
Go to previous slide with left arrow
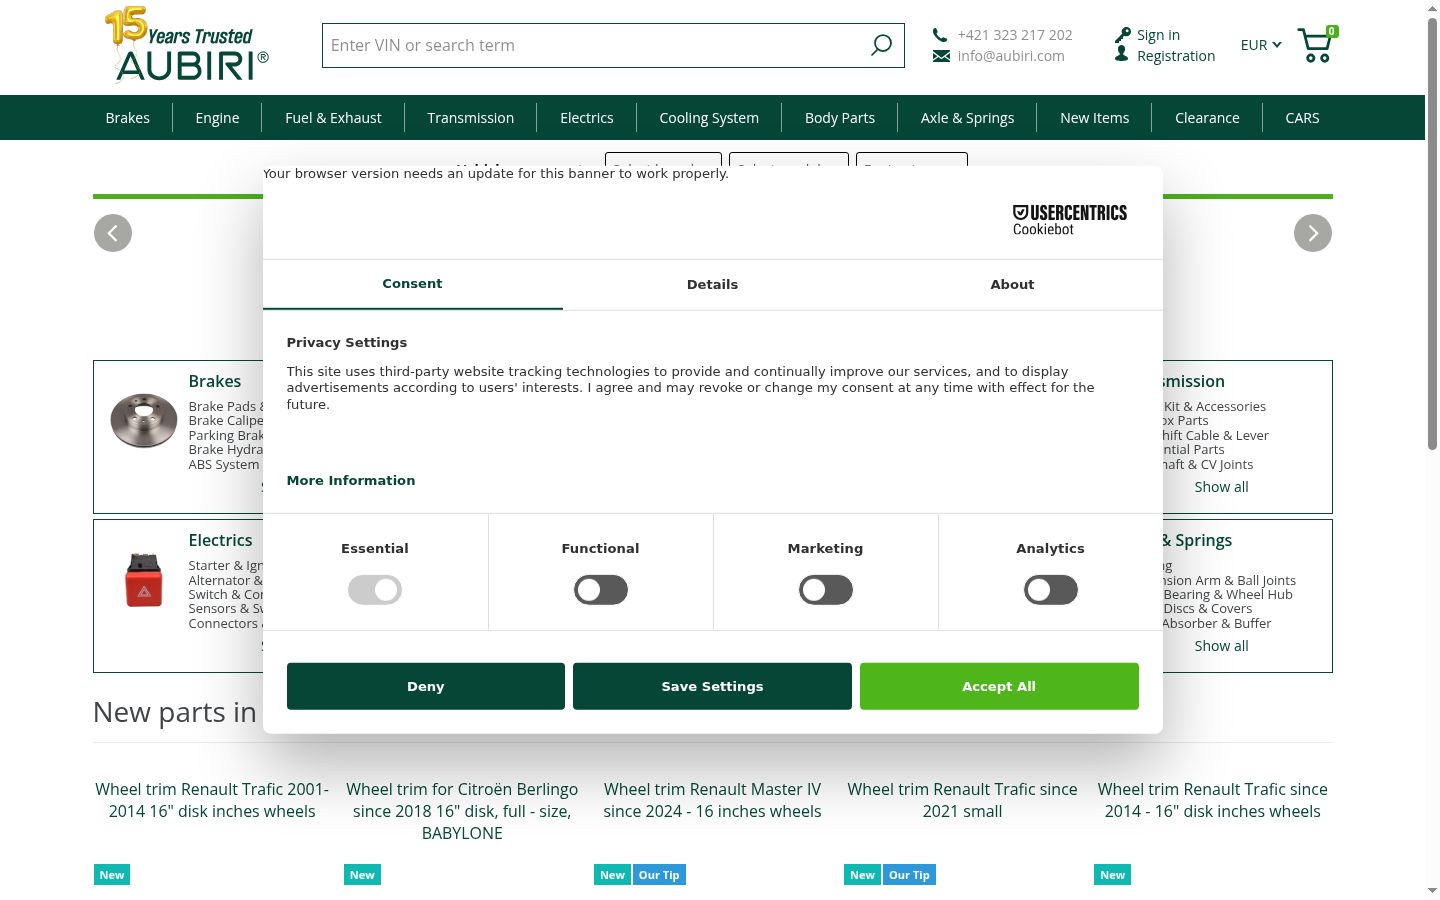[113, 233]
